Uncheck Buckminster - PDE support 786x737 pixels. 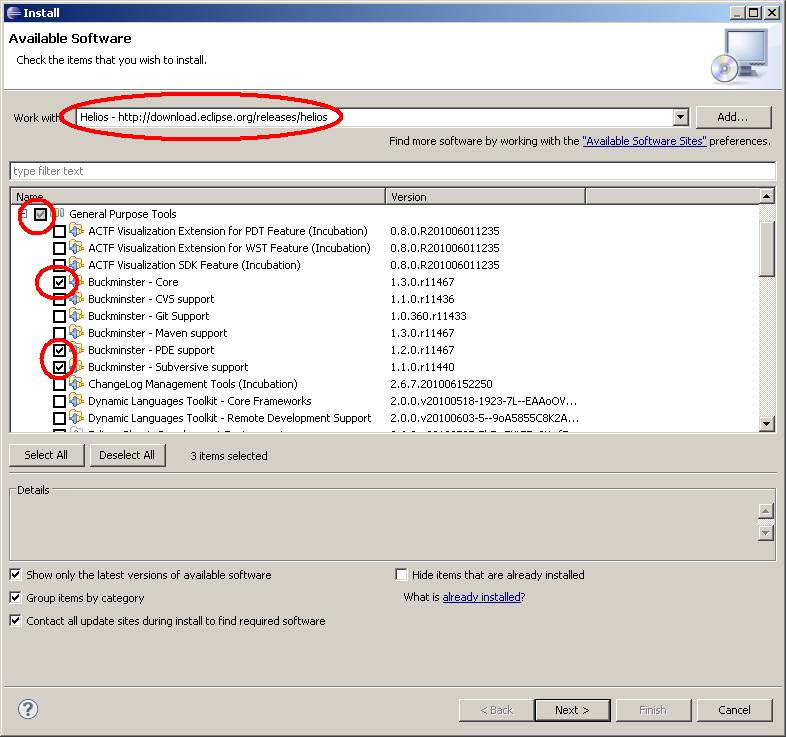59,350
